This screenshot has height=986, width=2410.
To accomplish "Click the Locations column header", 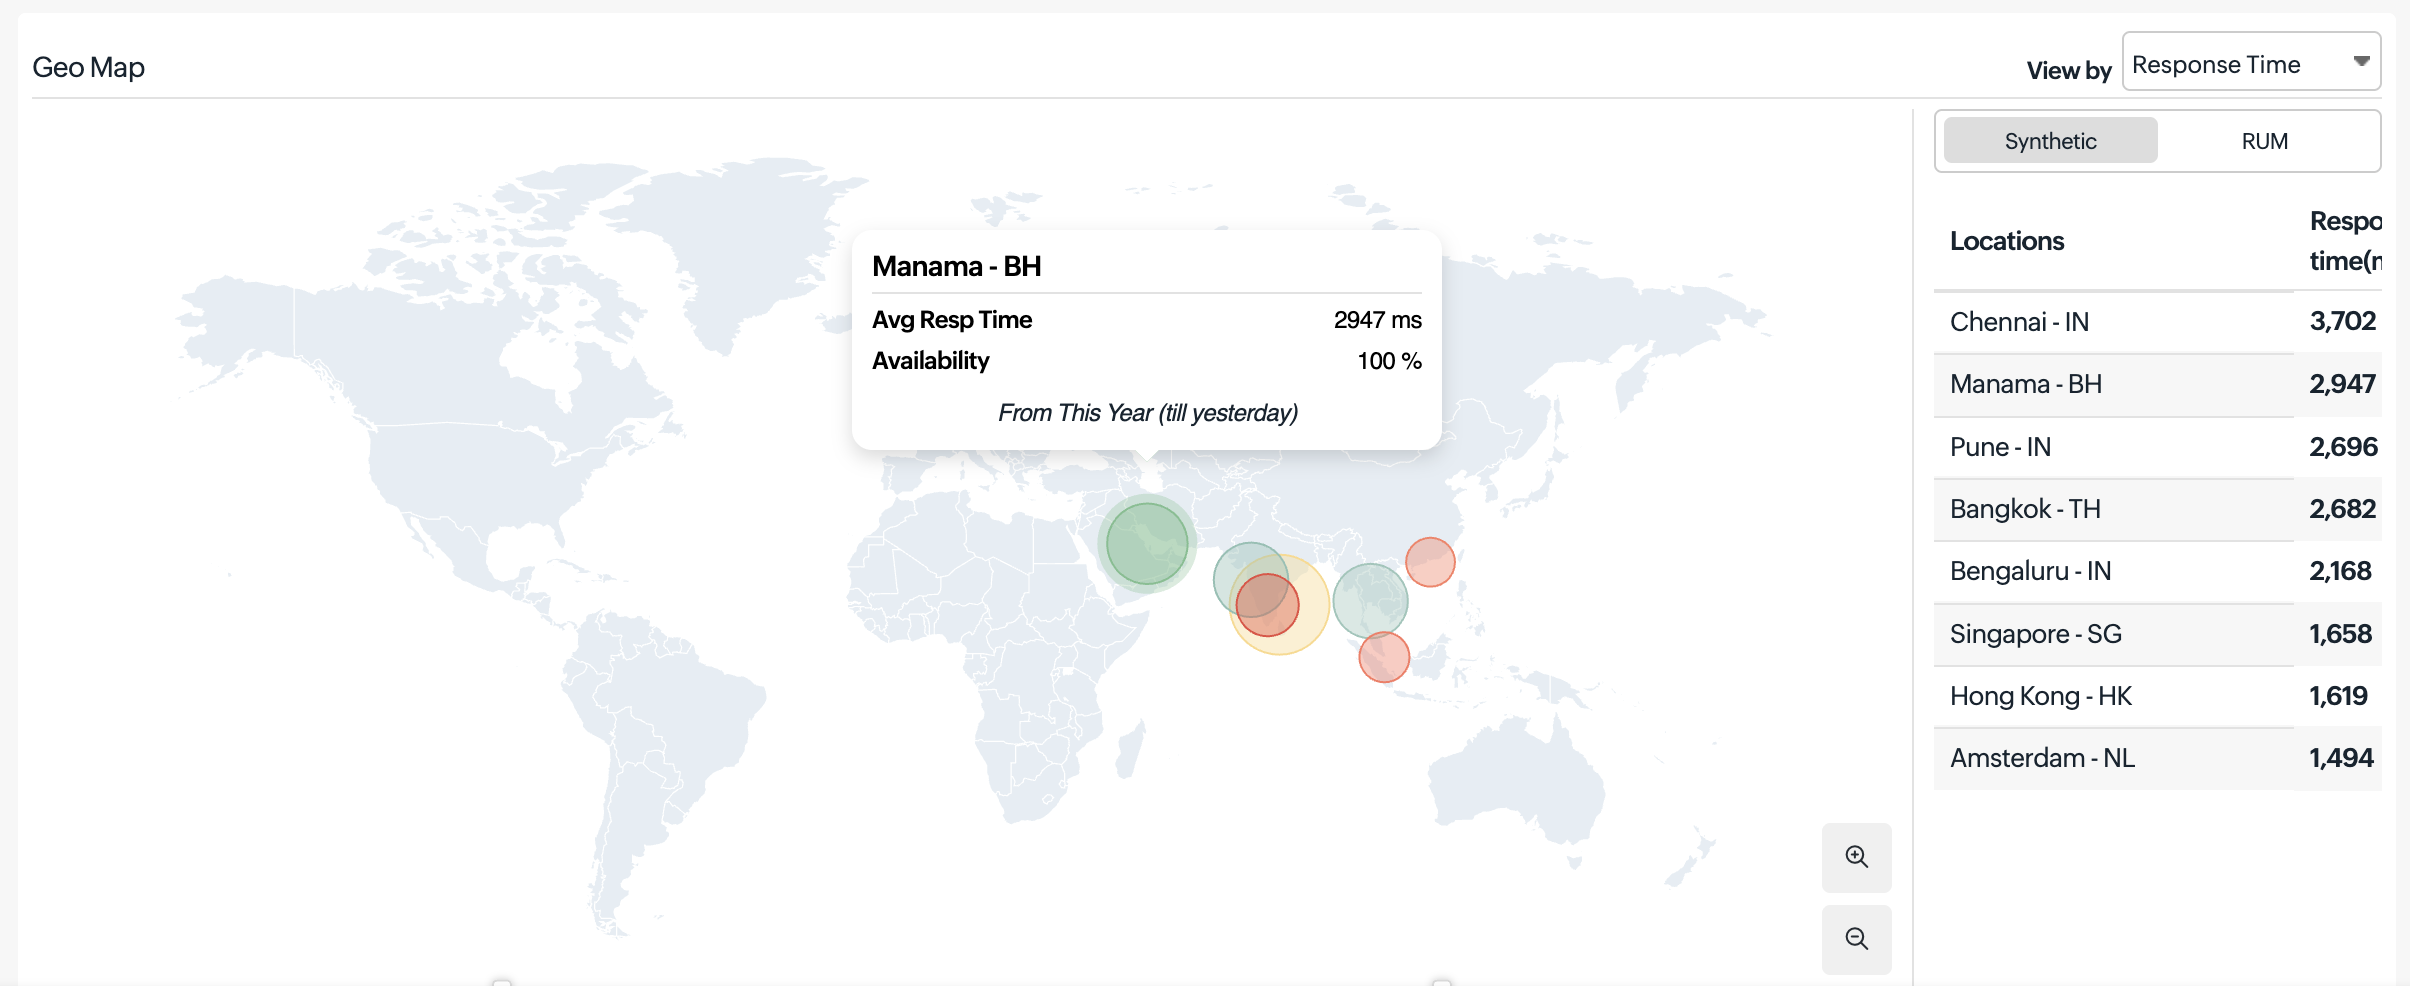I will pos(2006,241).
